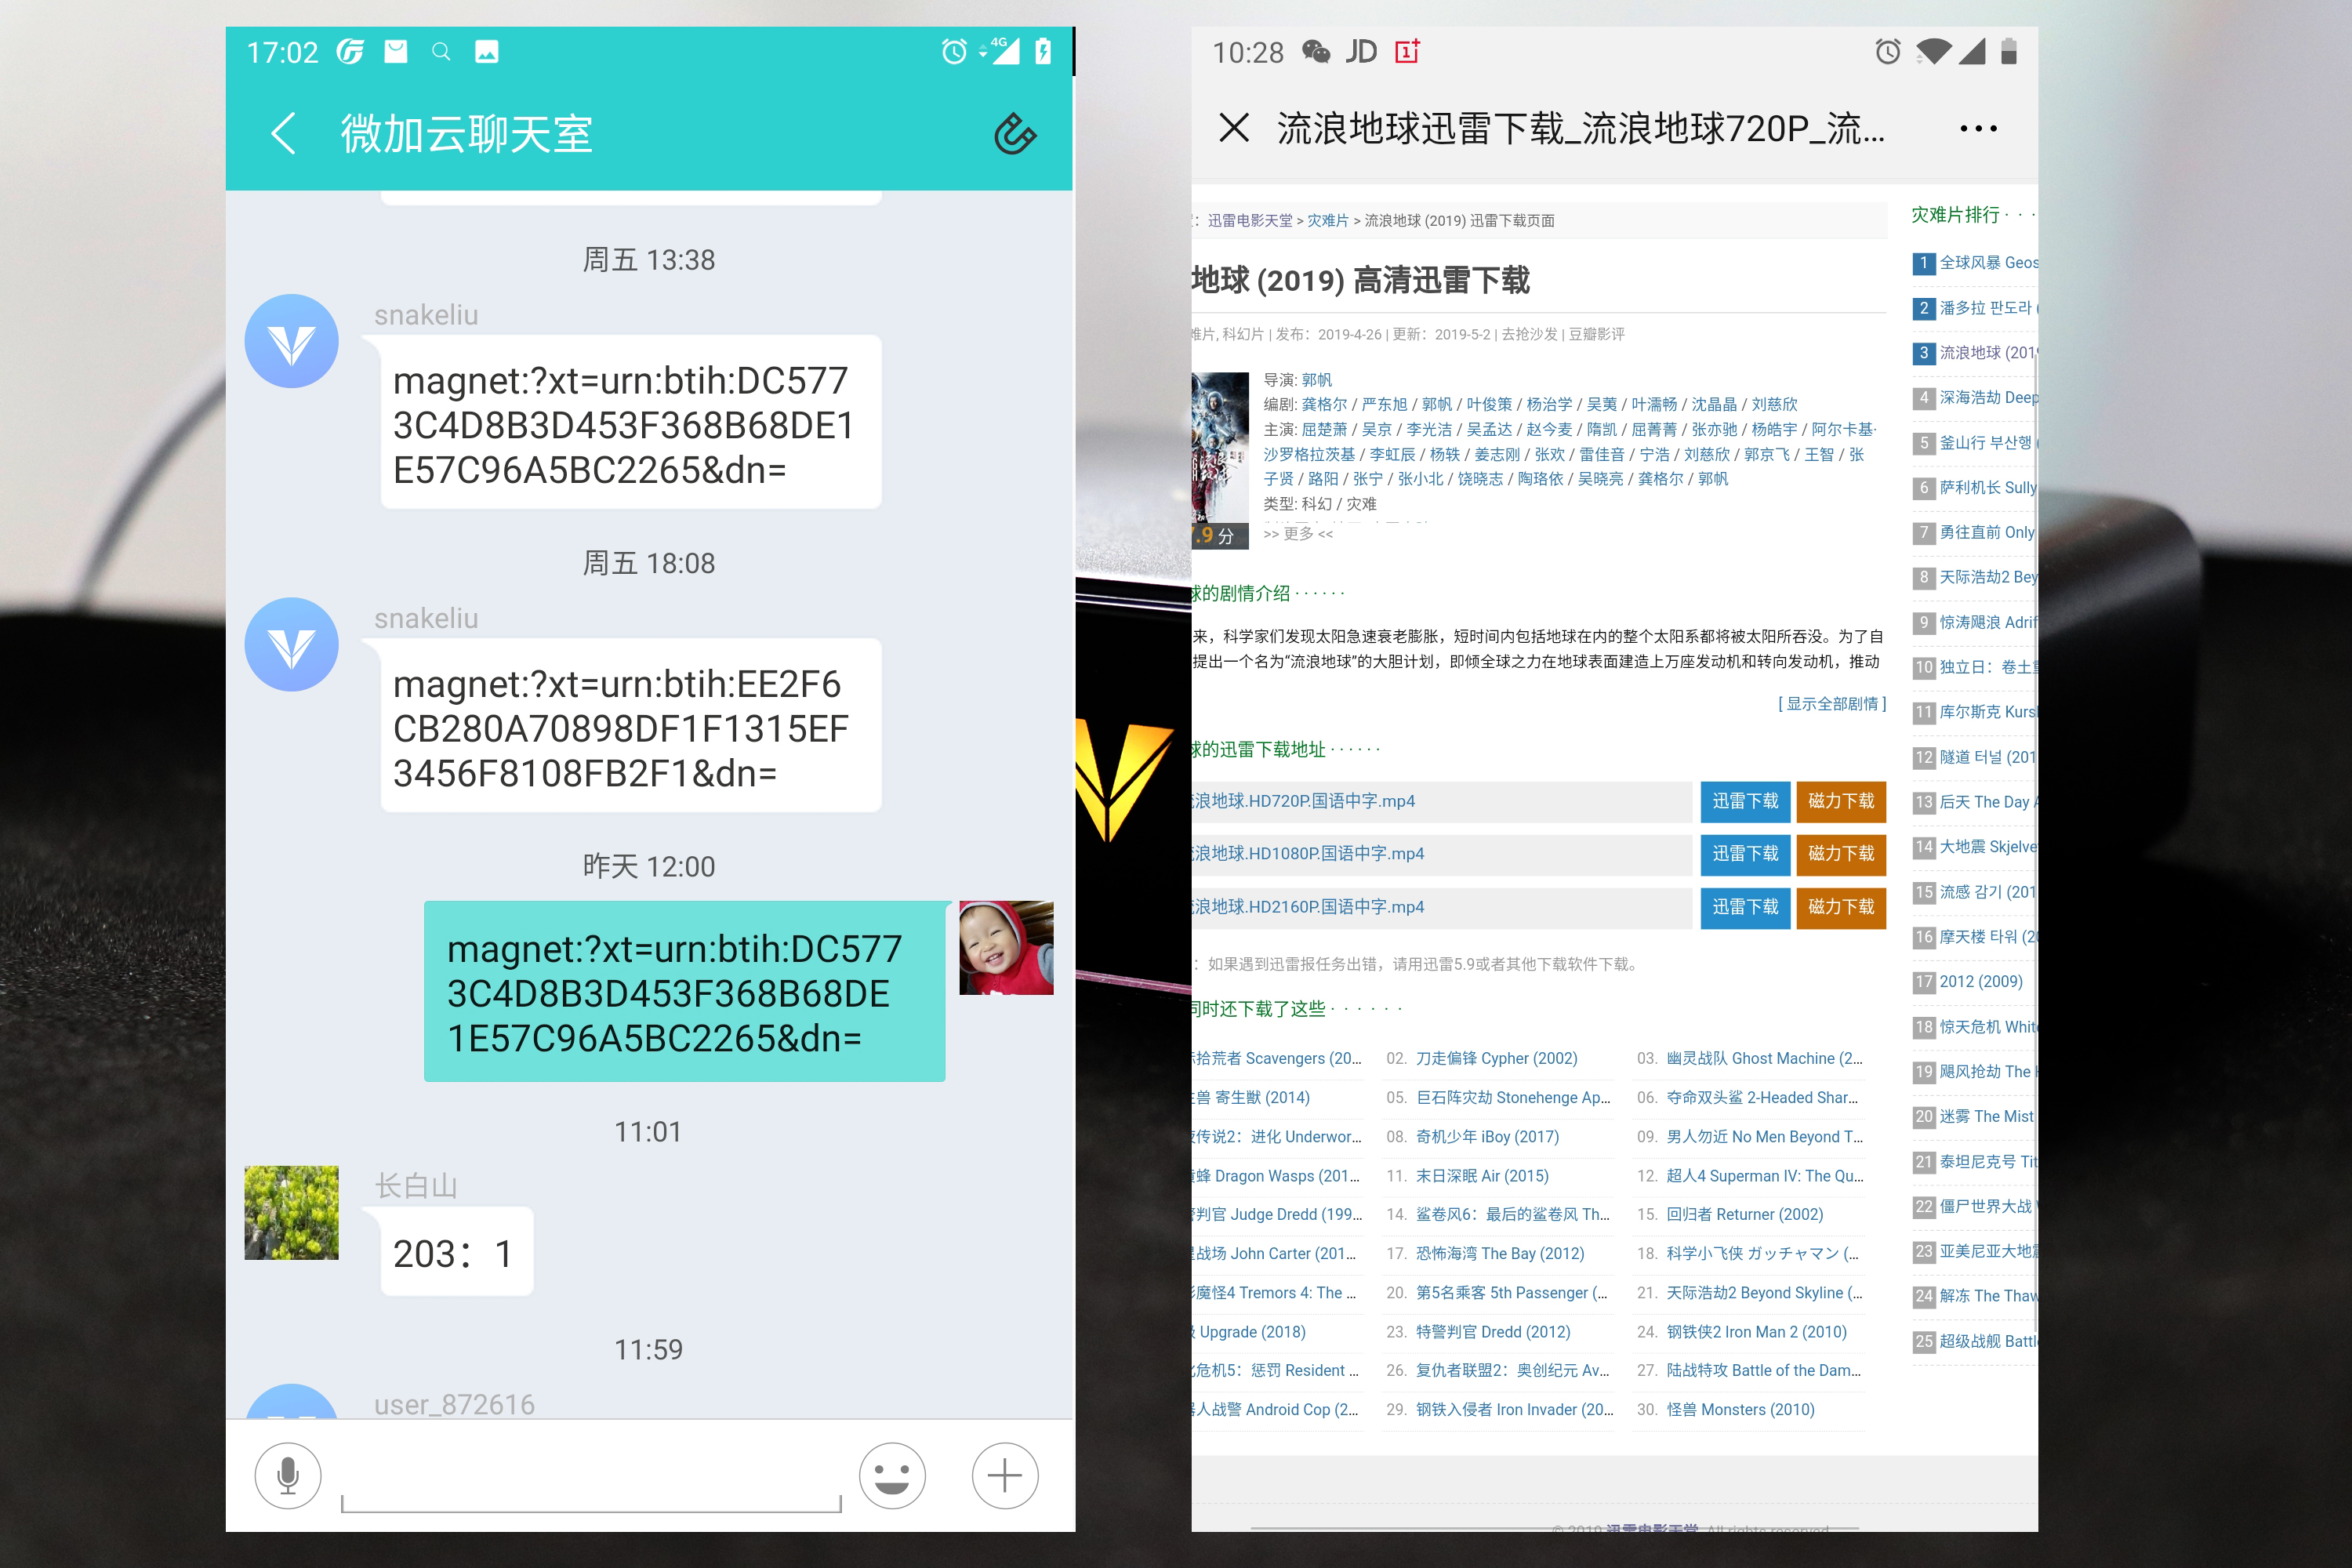Open 钢铁侠2 Iron Man 2 (2010) link
The width and height of the screenshot is (2352, 1568).
pos(1757,1333)
